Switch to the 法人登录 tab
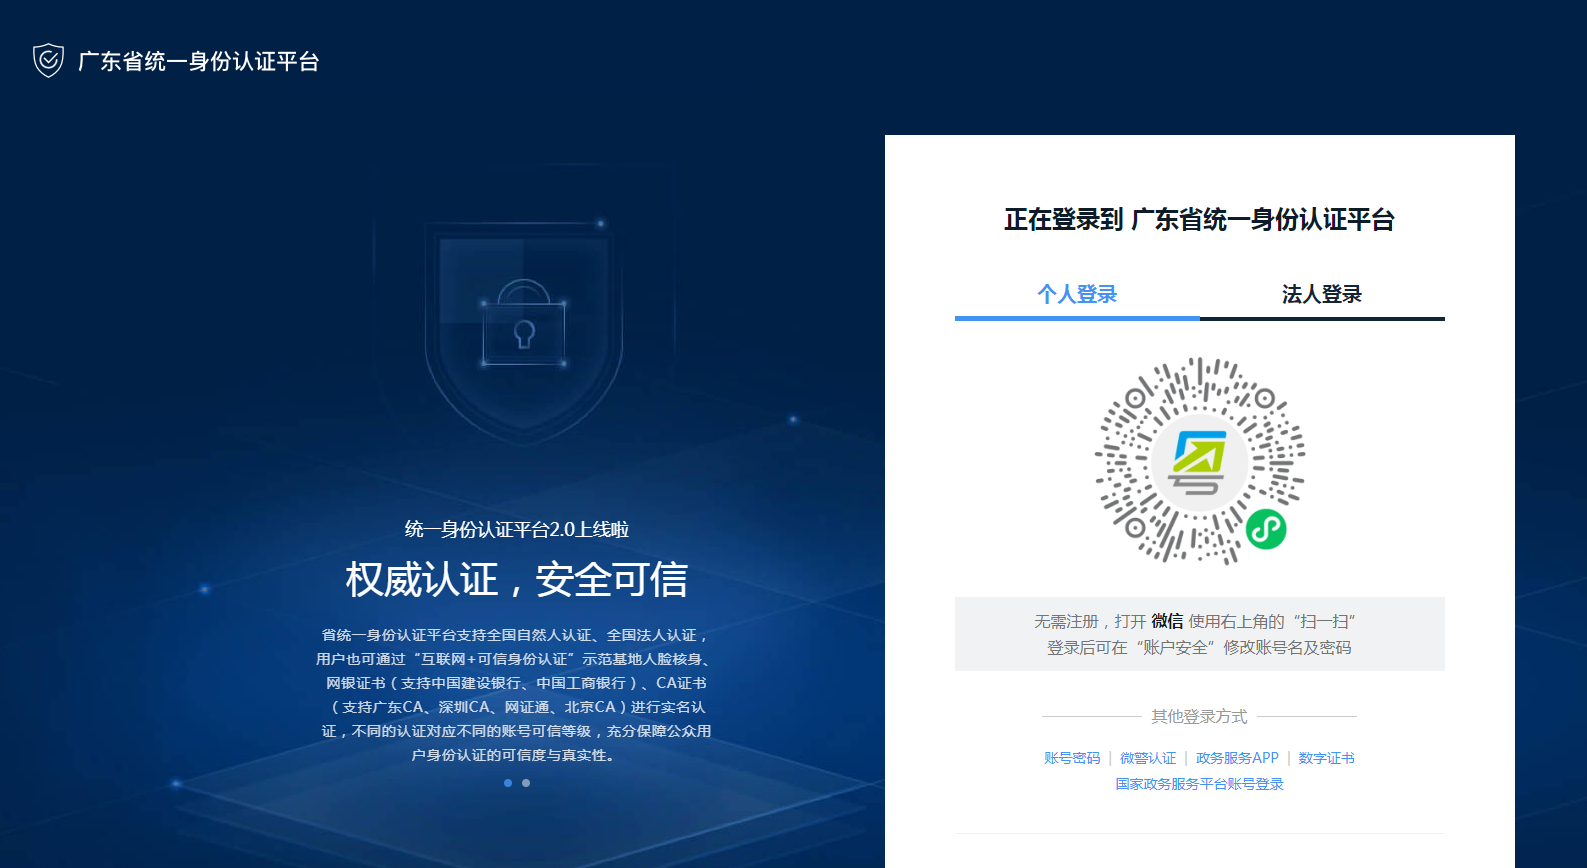 click(1322, 294)
